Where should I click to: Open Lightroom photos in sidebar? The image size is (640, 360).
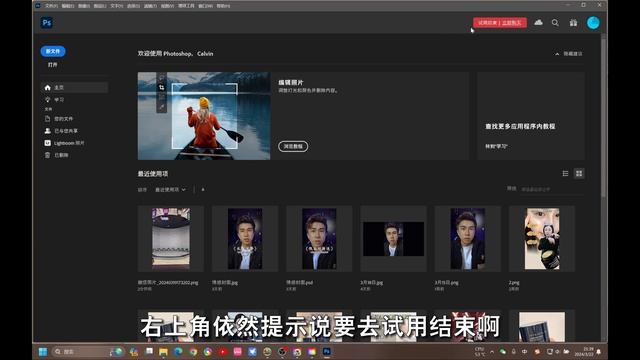[x=64, y=143]
